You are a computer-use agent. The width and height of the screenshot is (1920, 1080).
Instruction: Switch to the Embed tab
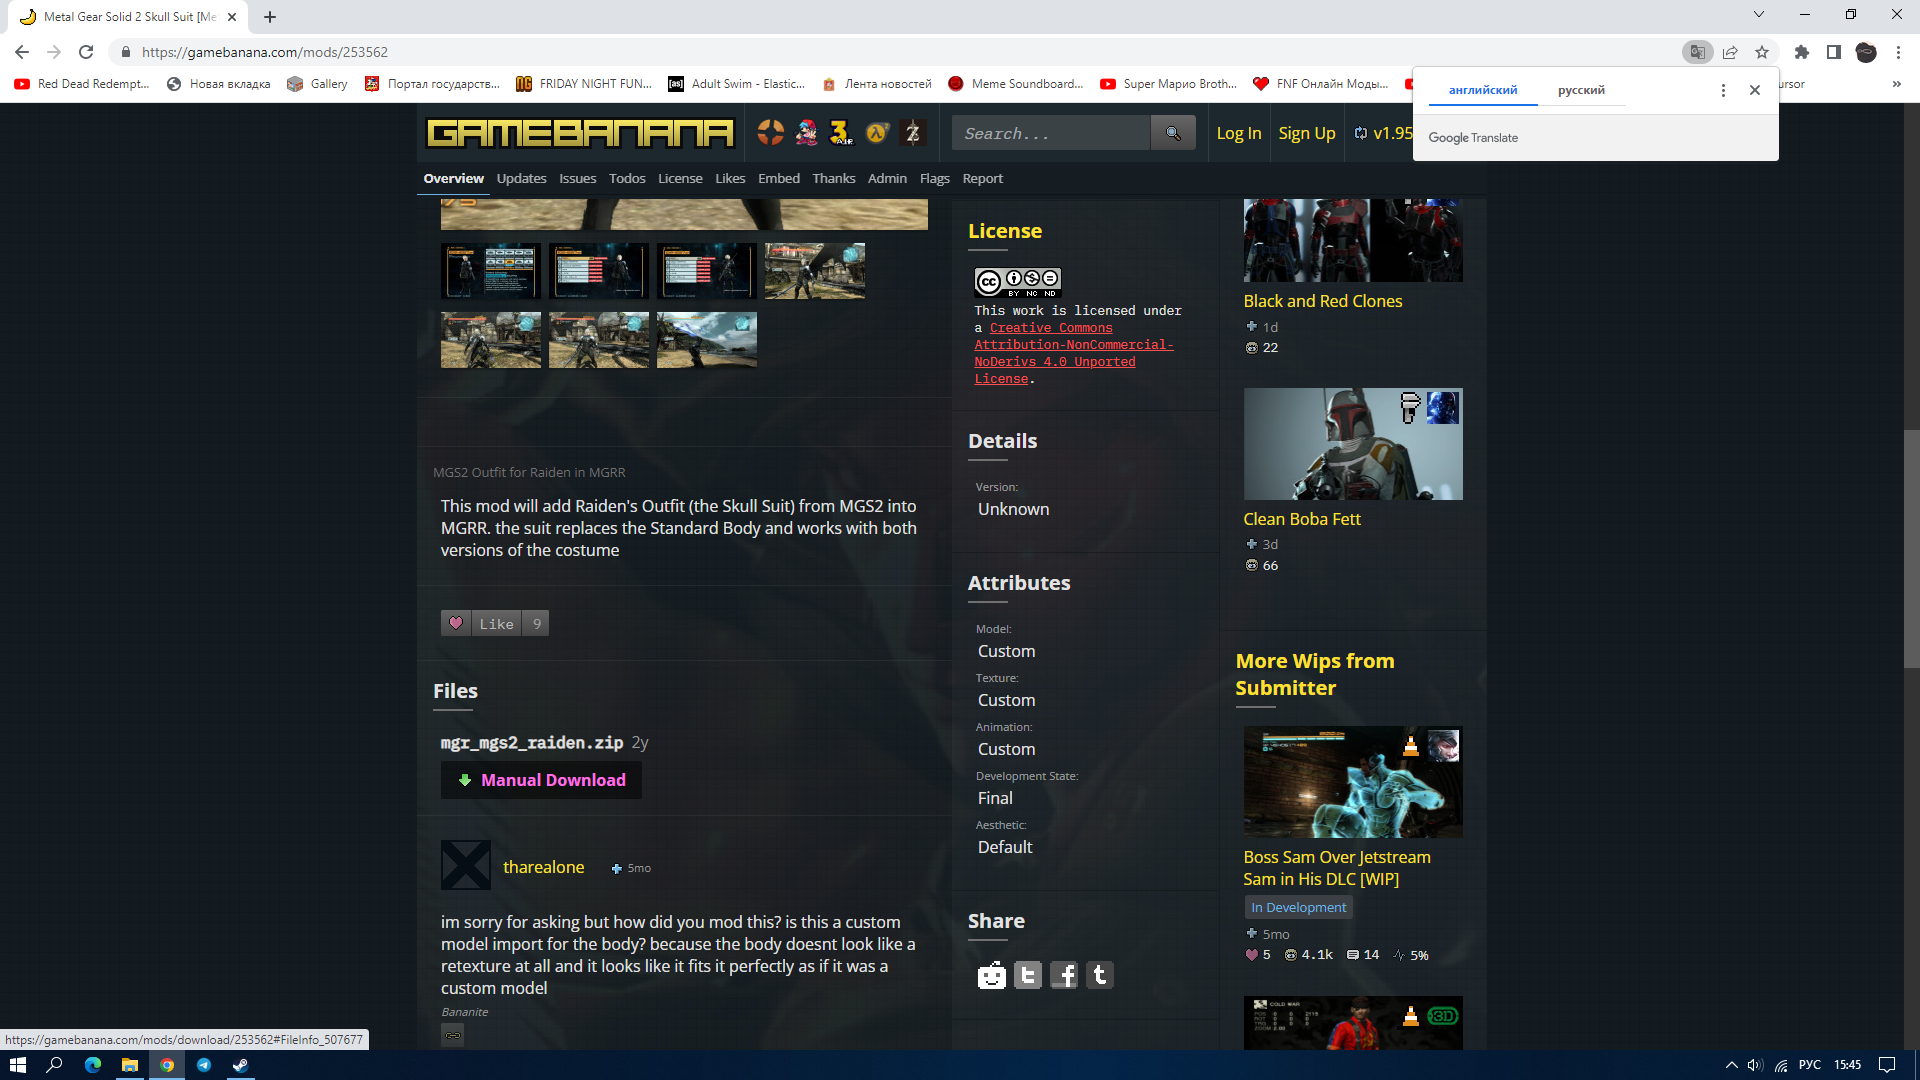(779, 178)
